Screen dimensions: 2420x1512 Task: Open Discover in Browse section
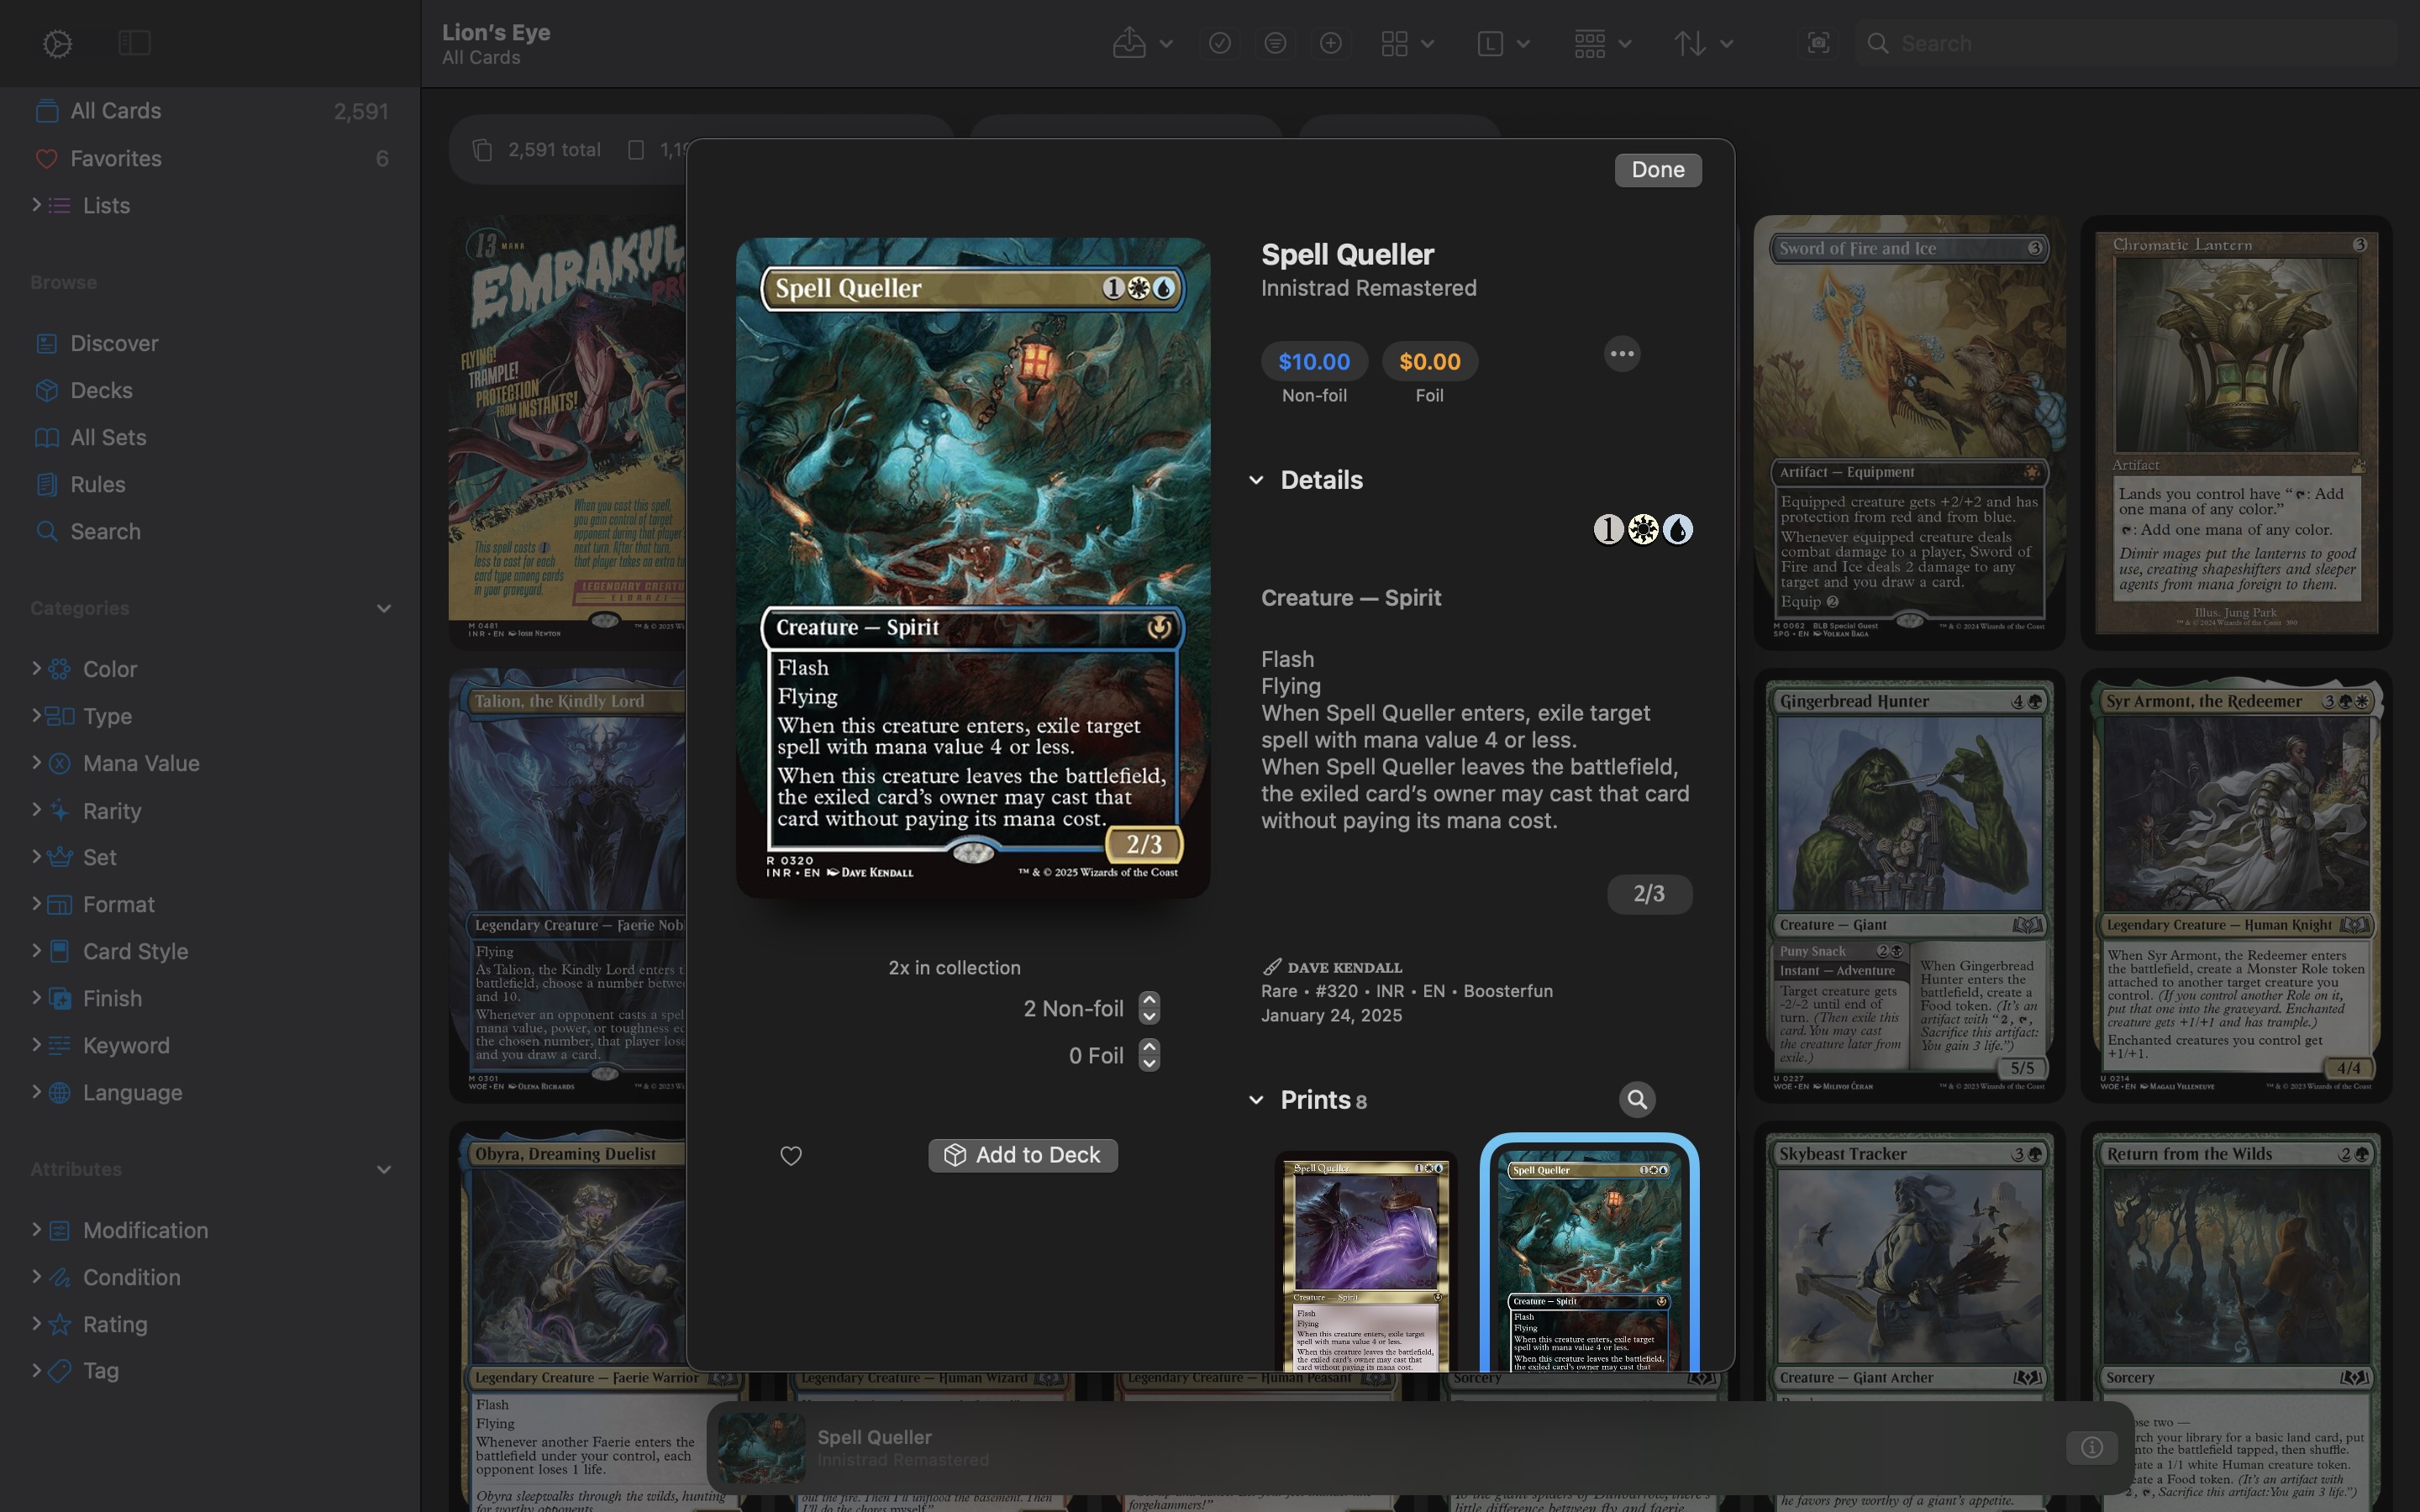210,343
